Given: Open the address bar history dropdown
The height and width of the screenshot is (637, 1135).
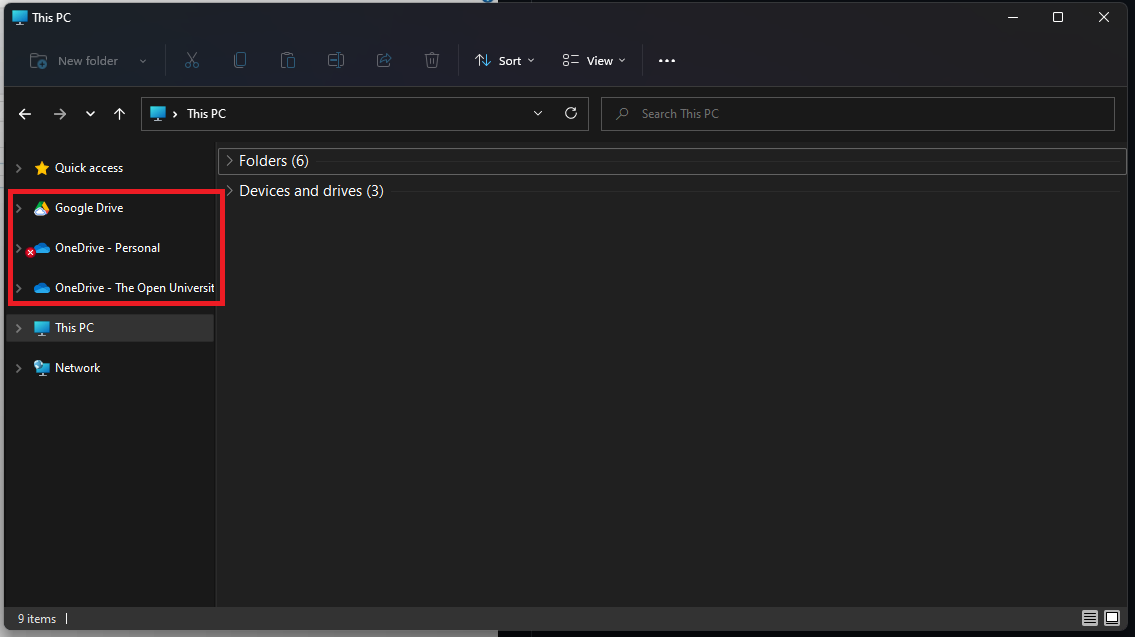Looking at the screenshot, I should tap(537, 113).
